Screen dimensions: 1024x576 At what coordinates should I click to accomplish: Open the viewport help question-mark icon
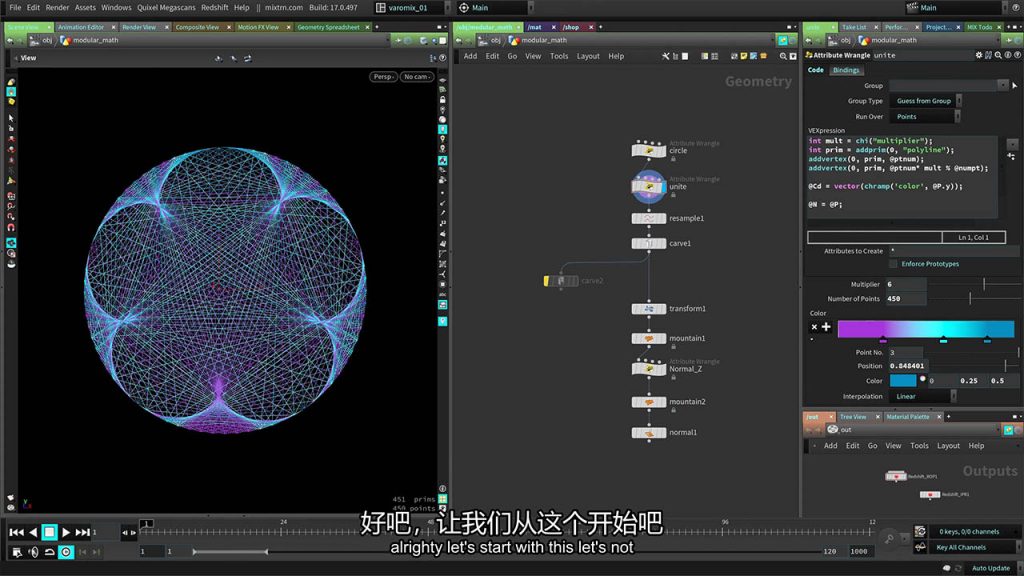[x=443, y=58]
